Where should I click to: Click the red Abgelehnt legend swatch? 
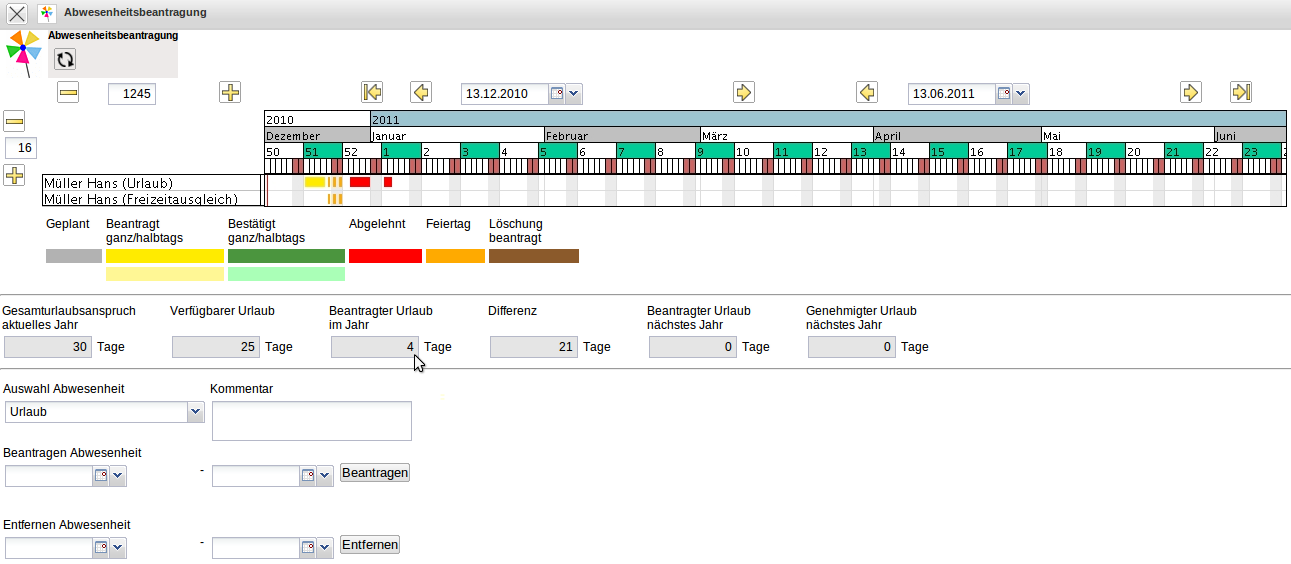coord(385,256)
